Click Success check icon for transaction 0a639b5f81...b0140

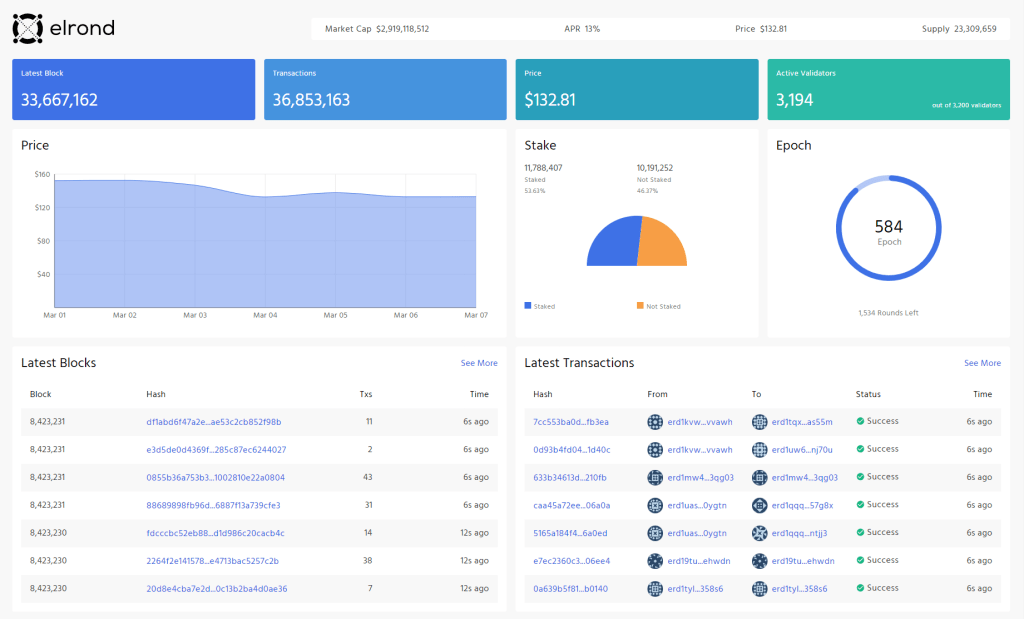[x=860, y=589]
